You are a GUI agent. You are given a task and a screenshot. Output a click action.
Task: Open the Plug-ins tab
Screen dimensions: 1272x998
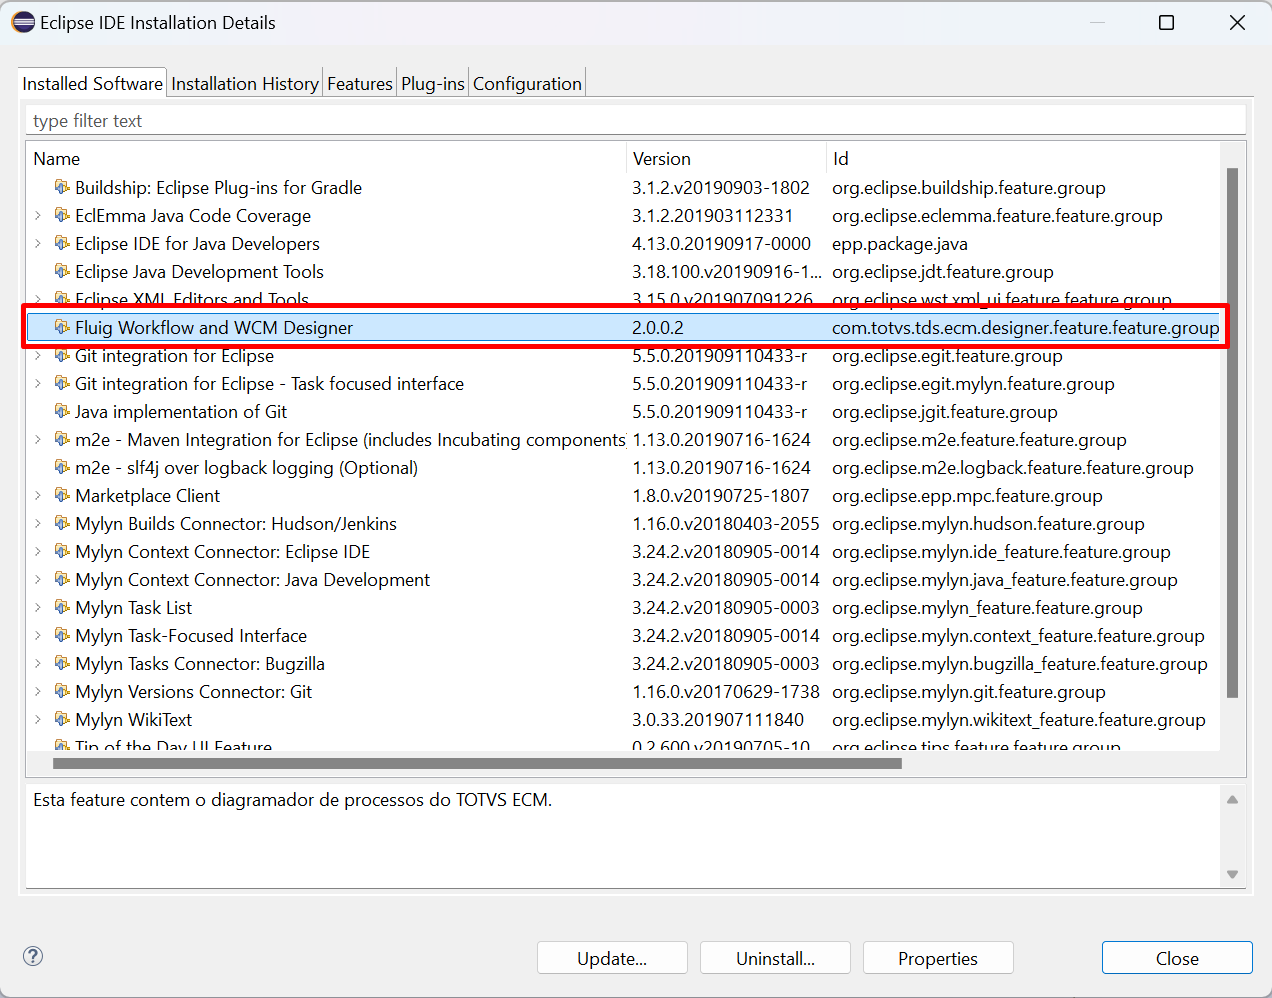coord(433,84)
